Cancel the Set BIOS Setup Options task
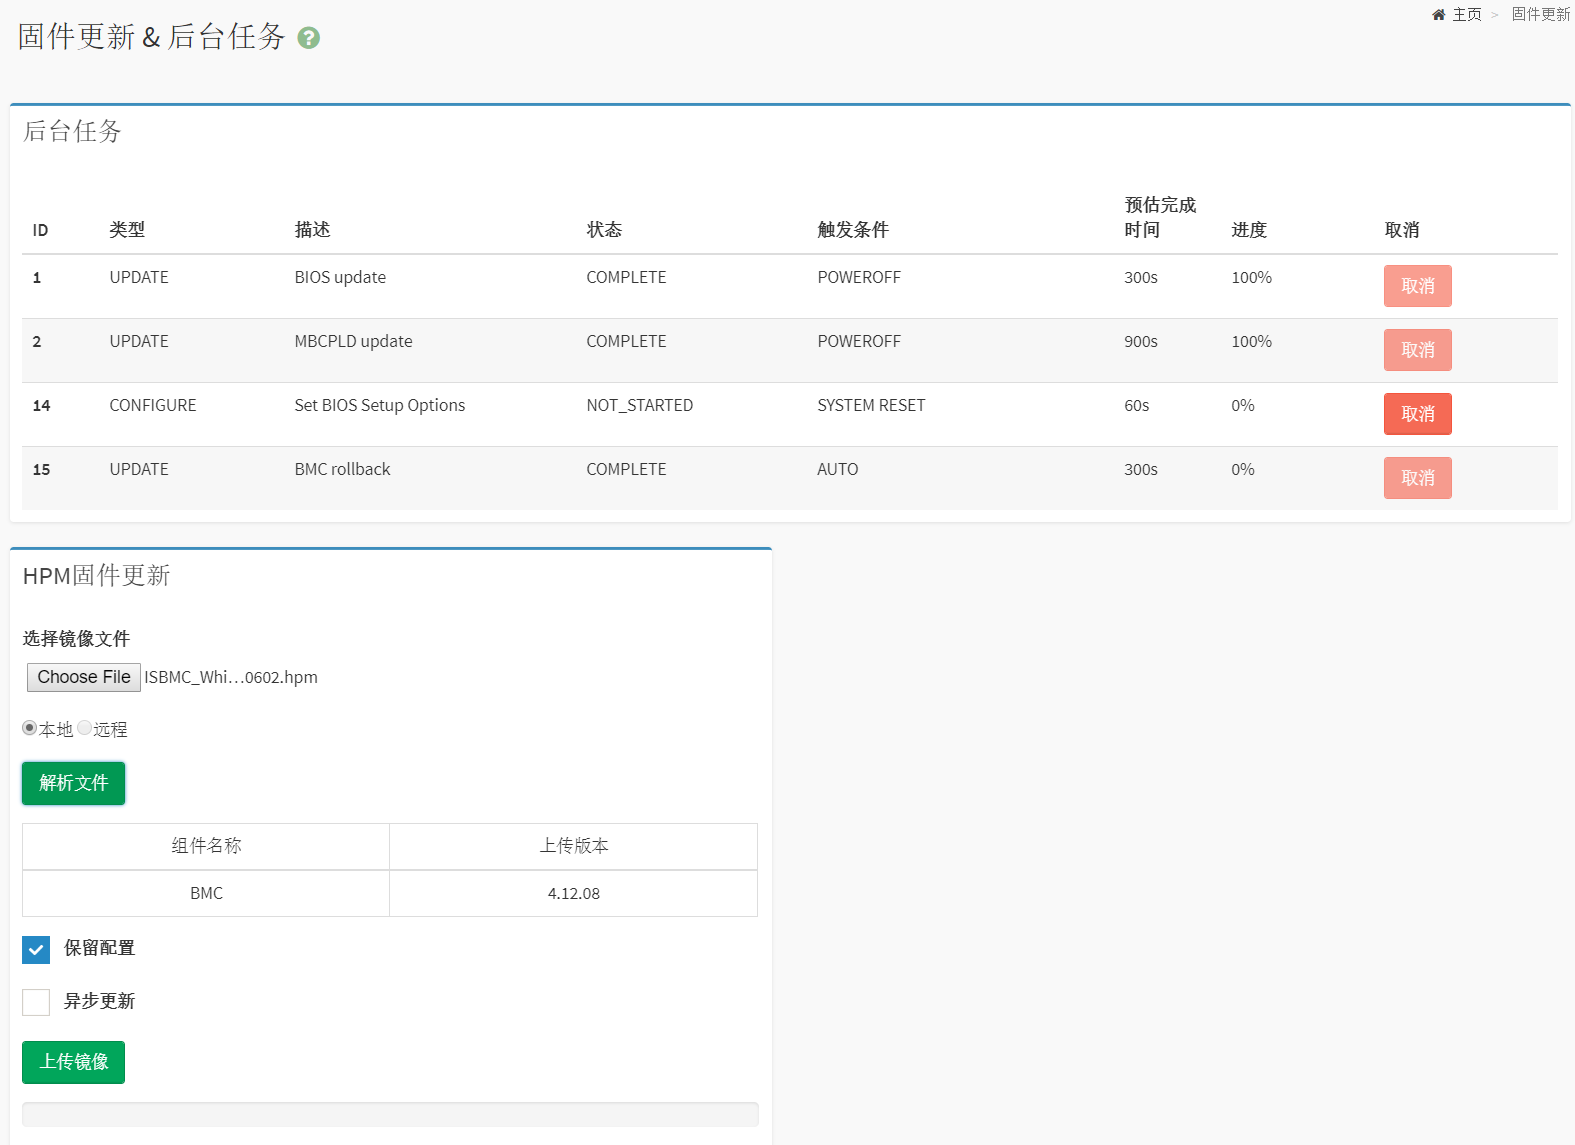The image size is (1575, 1145). click(x=1417, y=414)
